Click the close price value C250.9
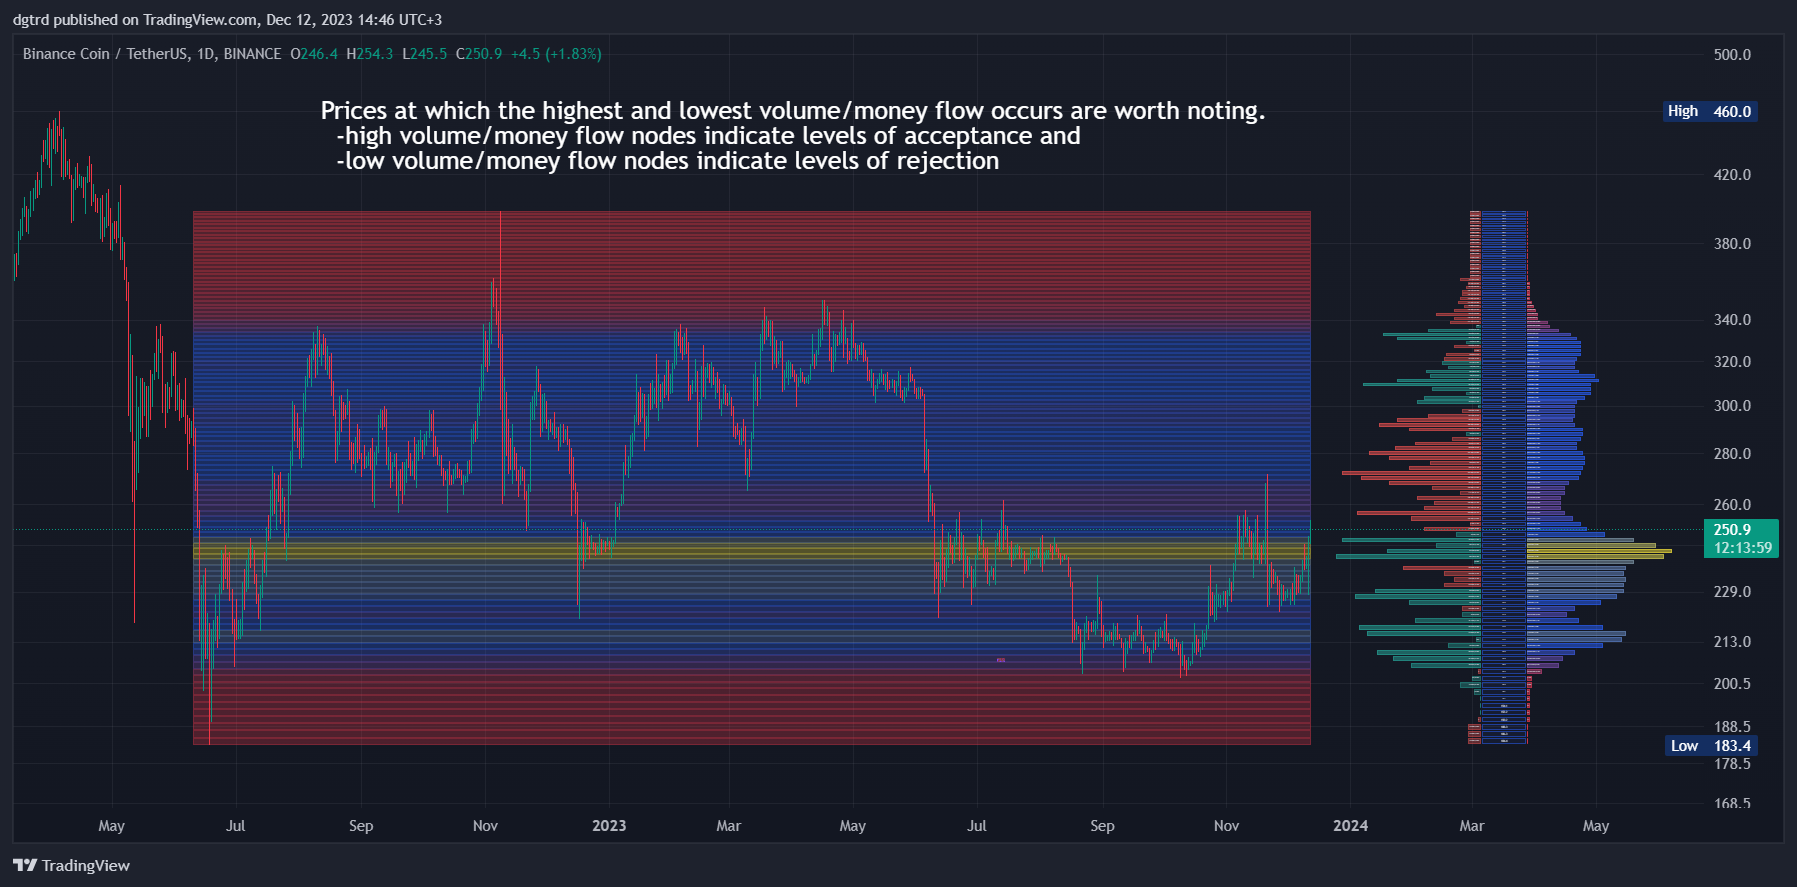Viewport: 1797px width, 887px height. point(479,54)
